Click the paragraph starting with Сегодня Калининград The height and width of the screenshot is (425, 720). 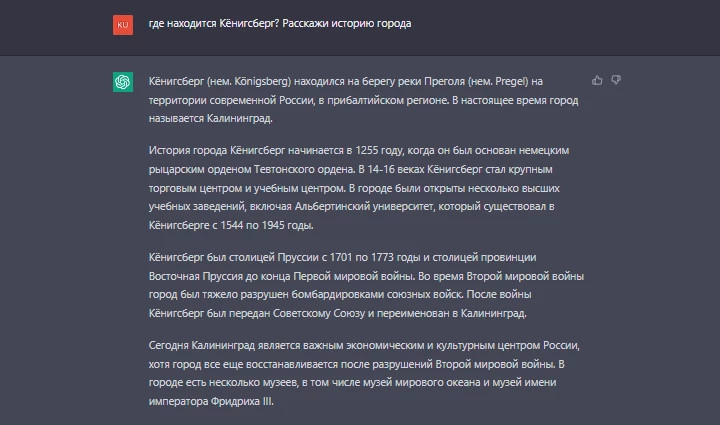(364, 373)
